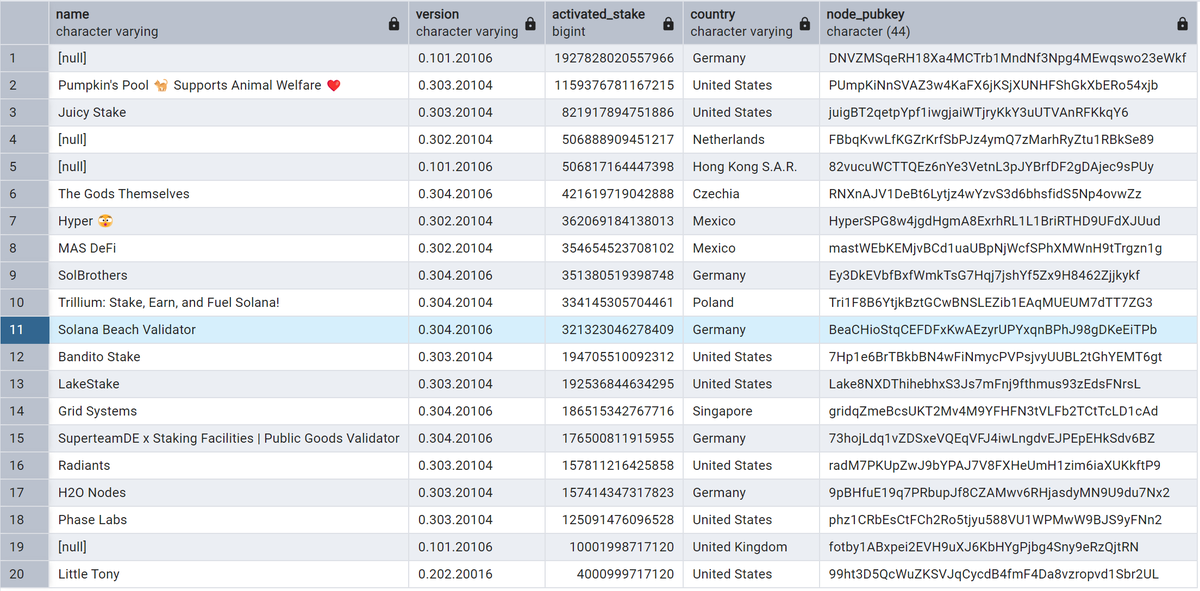
Task: Click the "LakeStake" cell
Action: pyautogui.click(x=228, y=384)
